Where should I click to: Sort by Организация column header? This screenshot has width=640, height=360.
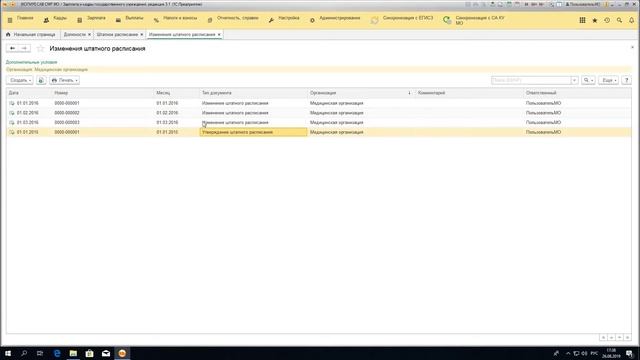click(x=323, y=93)
